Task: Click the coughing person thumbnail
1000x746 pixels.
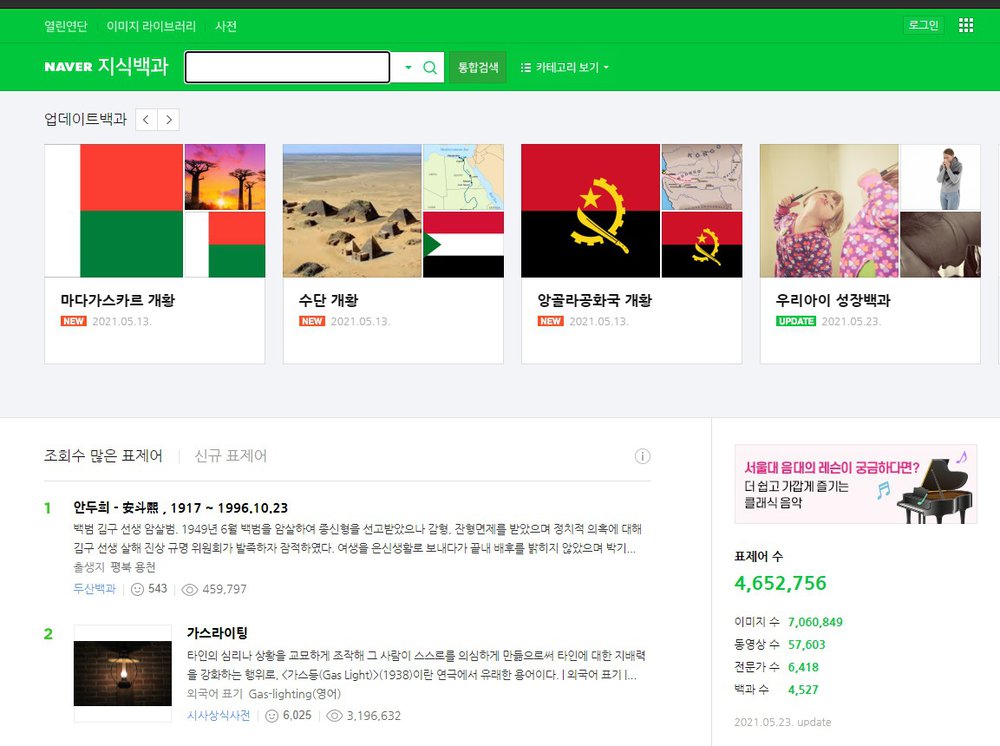Action: (x=940, y=177)
